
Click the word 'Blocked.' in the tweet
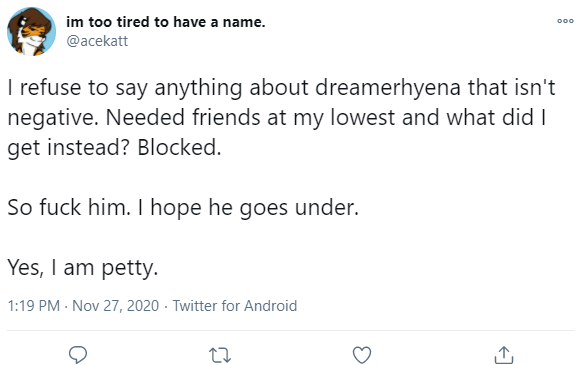(x=180, y=147)
